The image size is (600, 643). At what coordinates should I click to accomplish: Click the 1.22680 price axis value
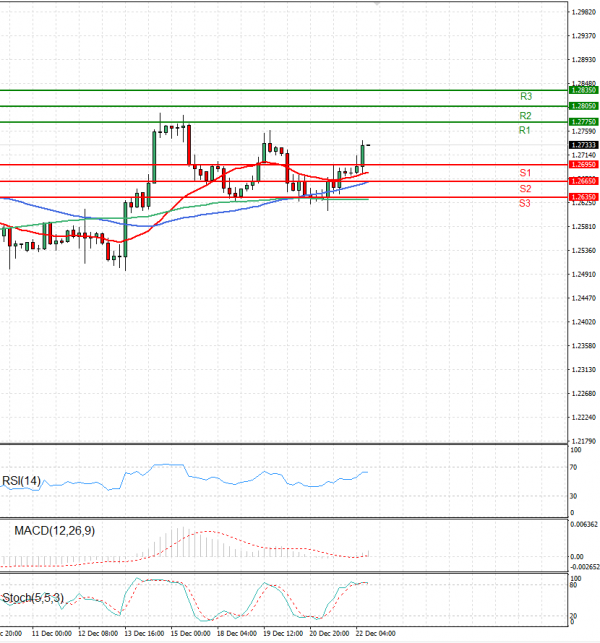point(584,393)
